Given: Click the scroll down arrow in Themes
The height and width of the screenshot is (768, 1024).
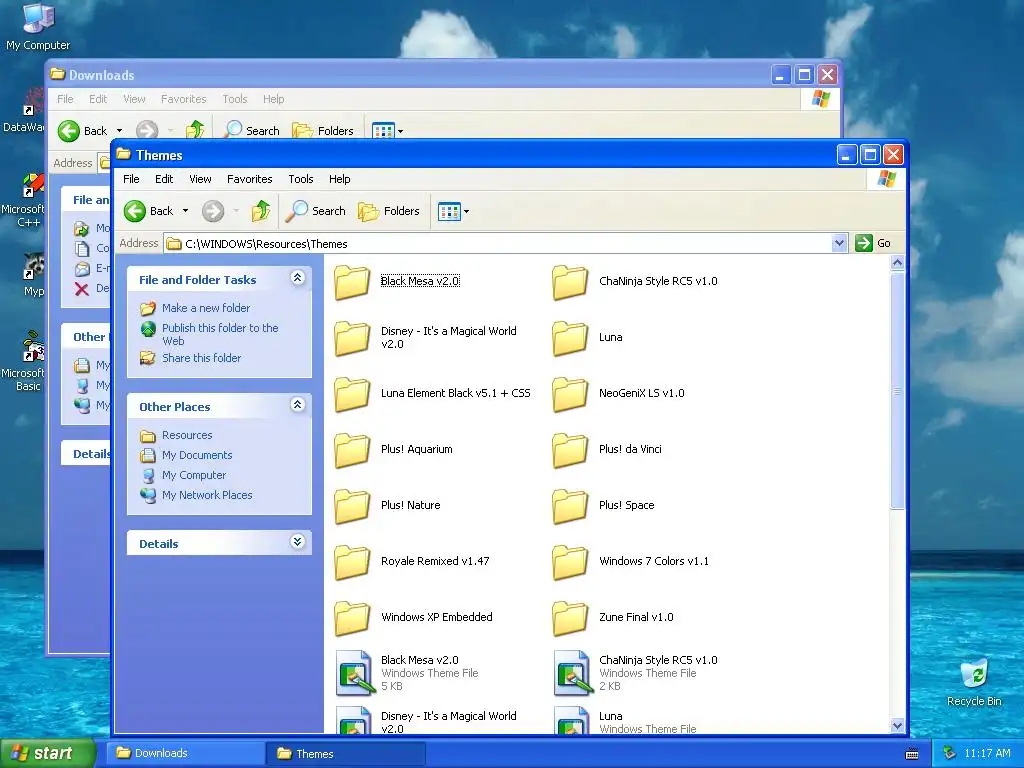Looking at the screenshot, I should pyautogui.click(x=897, y=726).
